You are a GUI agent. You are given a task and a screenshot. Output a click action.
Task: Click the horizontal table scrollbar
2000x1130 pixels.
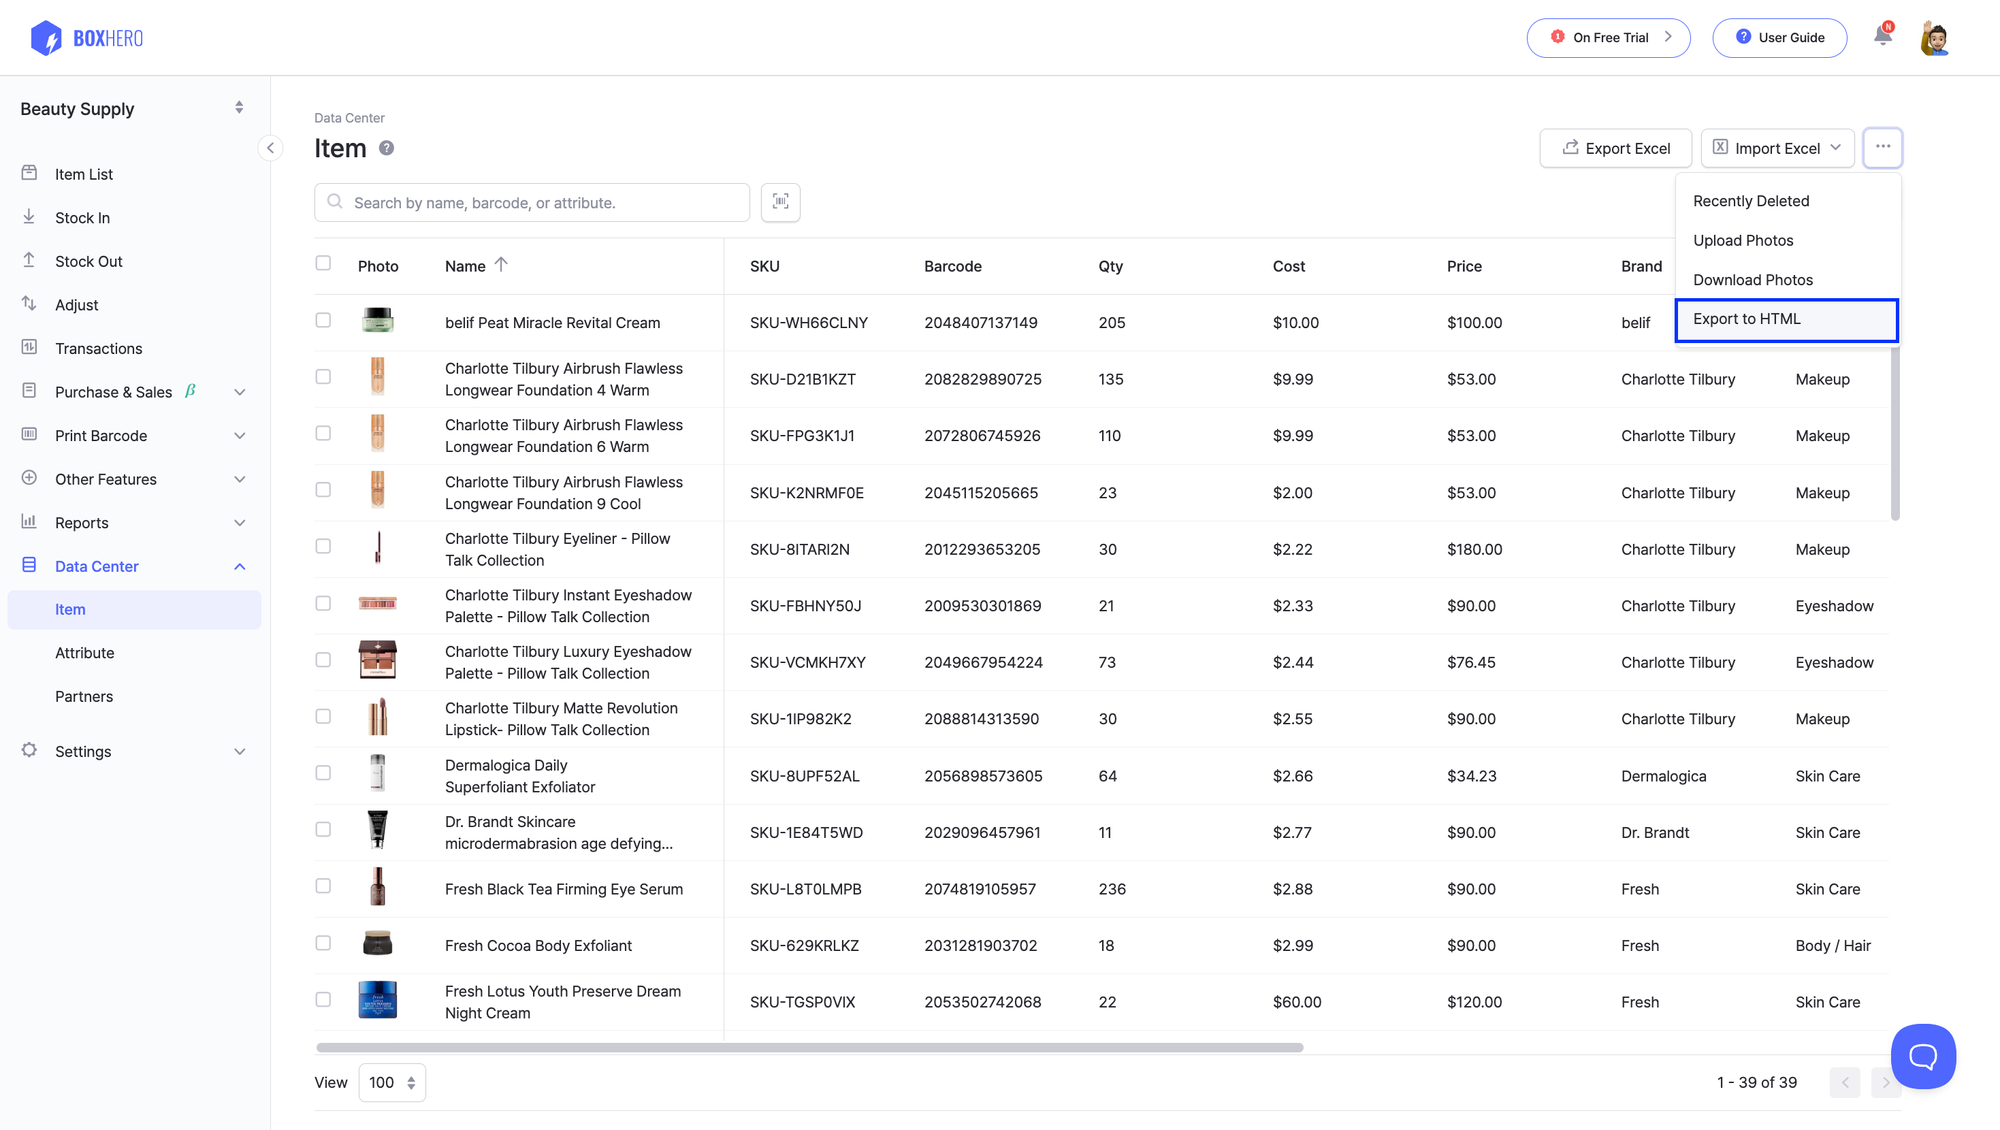(810, 1047)
